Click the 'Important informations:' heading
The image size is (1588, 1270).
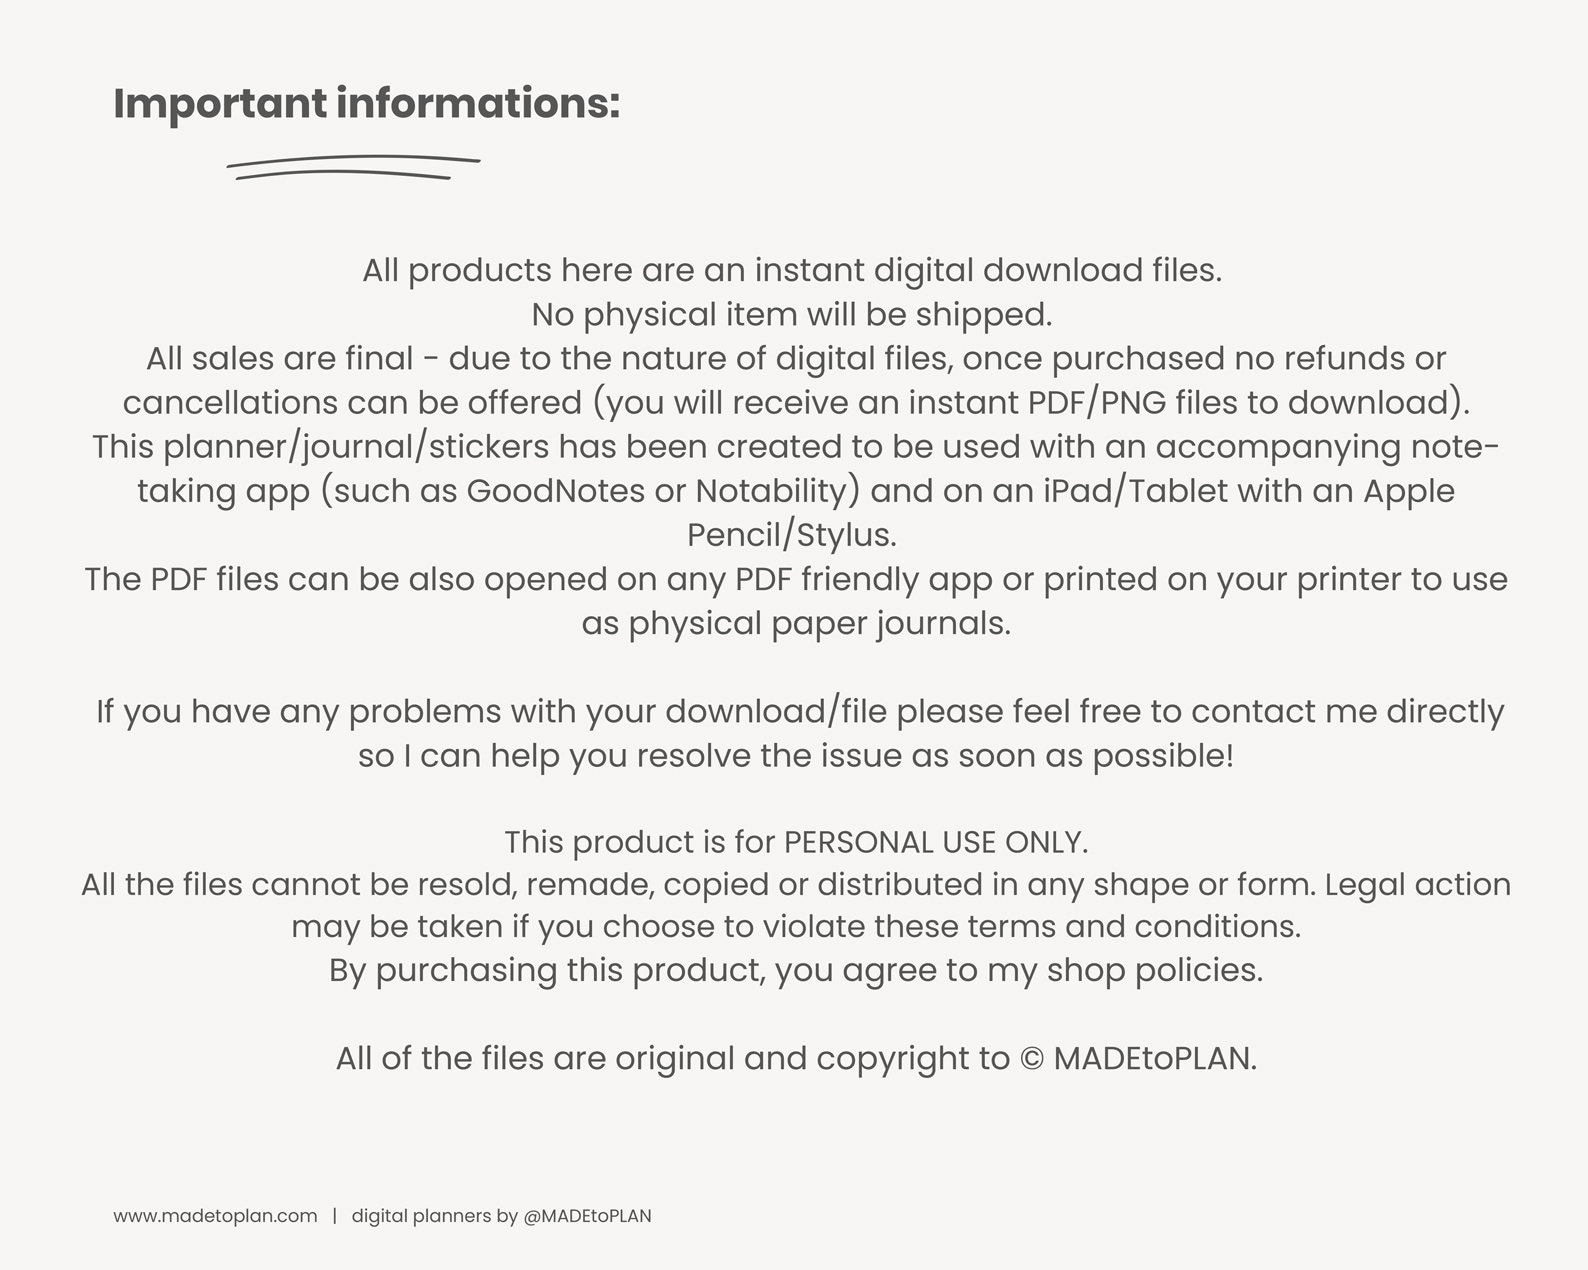367,104
